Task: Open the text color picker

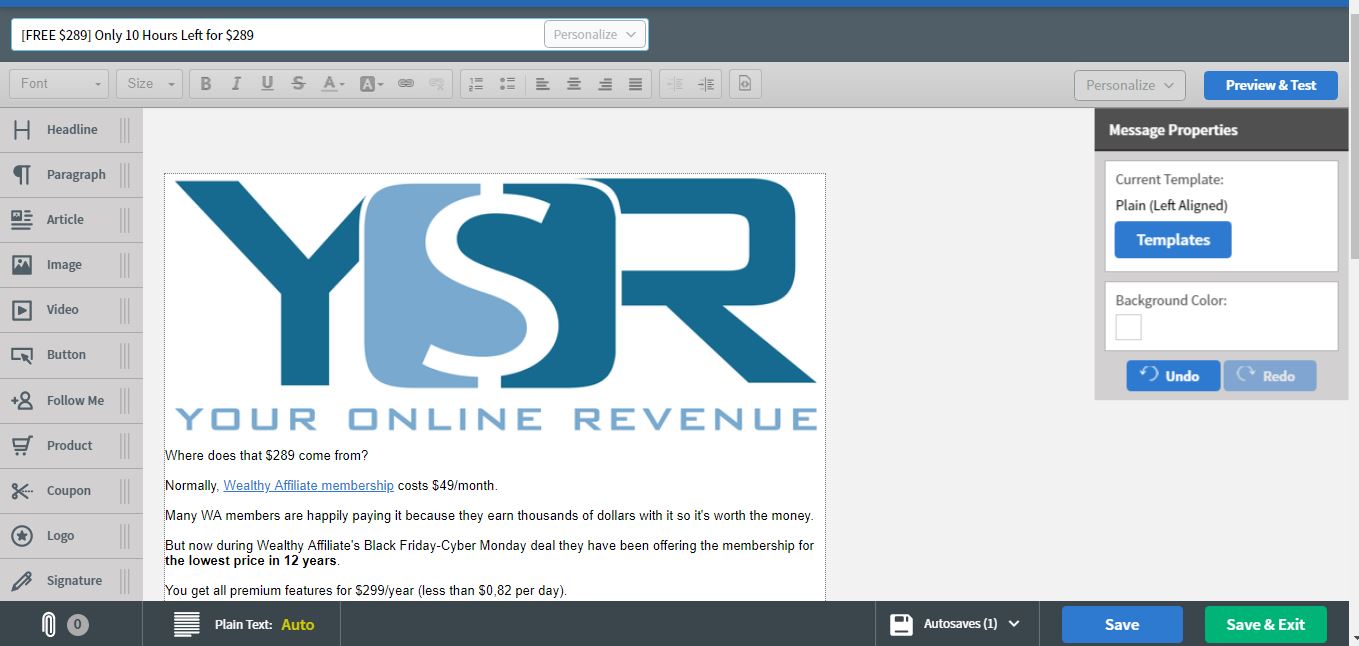Action: coord(333,84)
